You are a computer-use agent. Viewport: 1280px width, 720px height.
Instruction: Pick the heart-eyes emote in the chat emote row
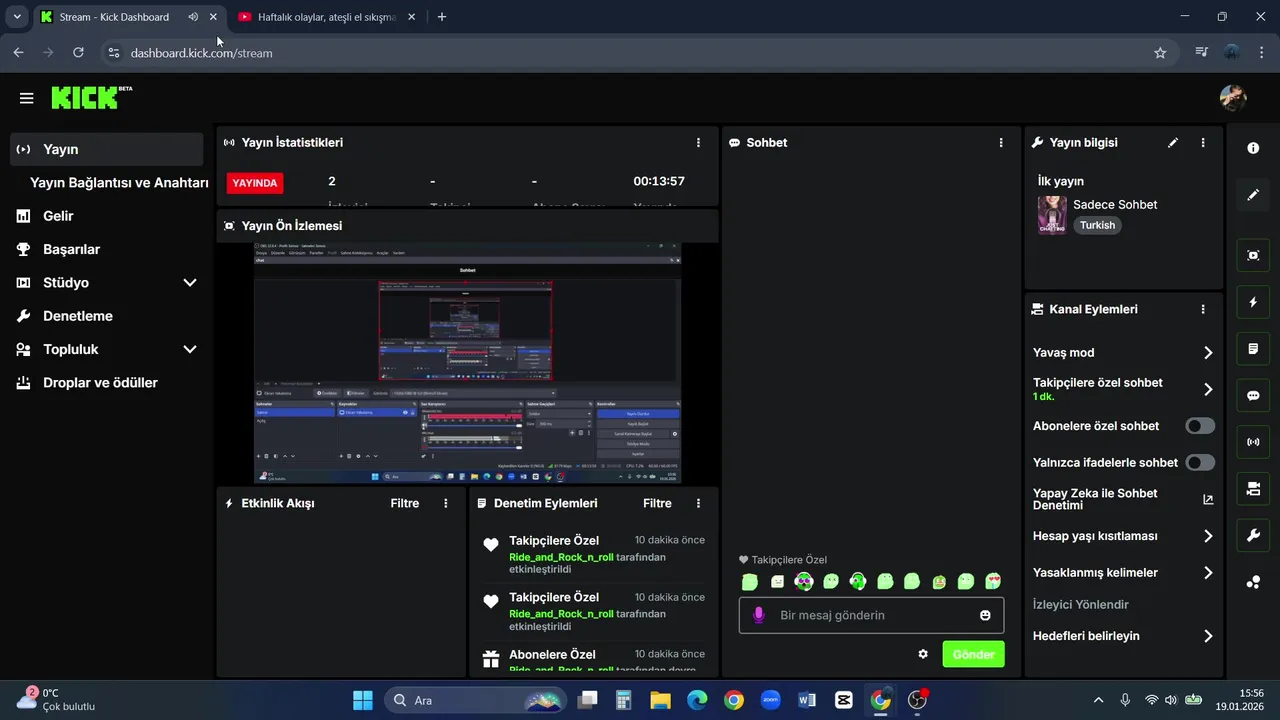[x=993, y=581]
